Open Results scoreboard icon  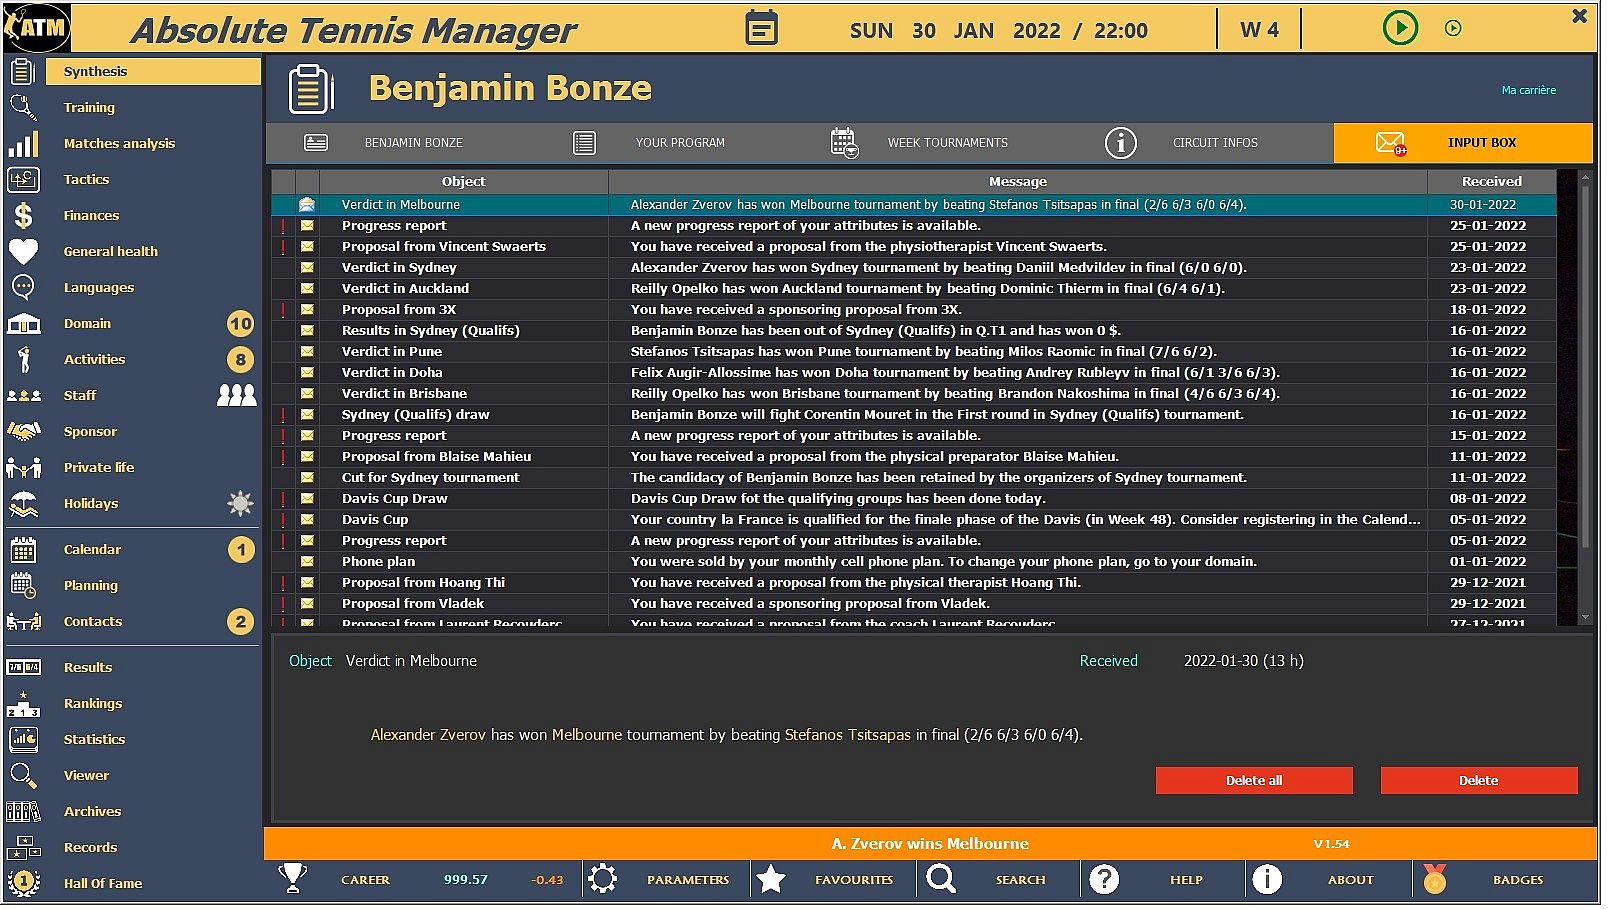[x=24, y=668]
